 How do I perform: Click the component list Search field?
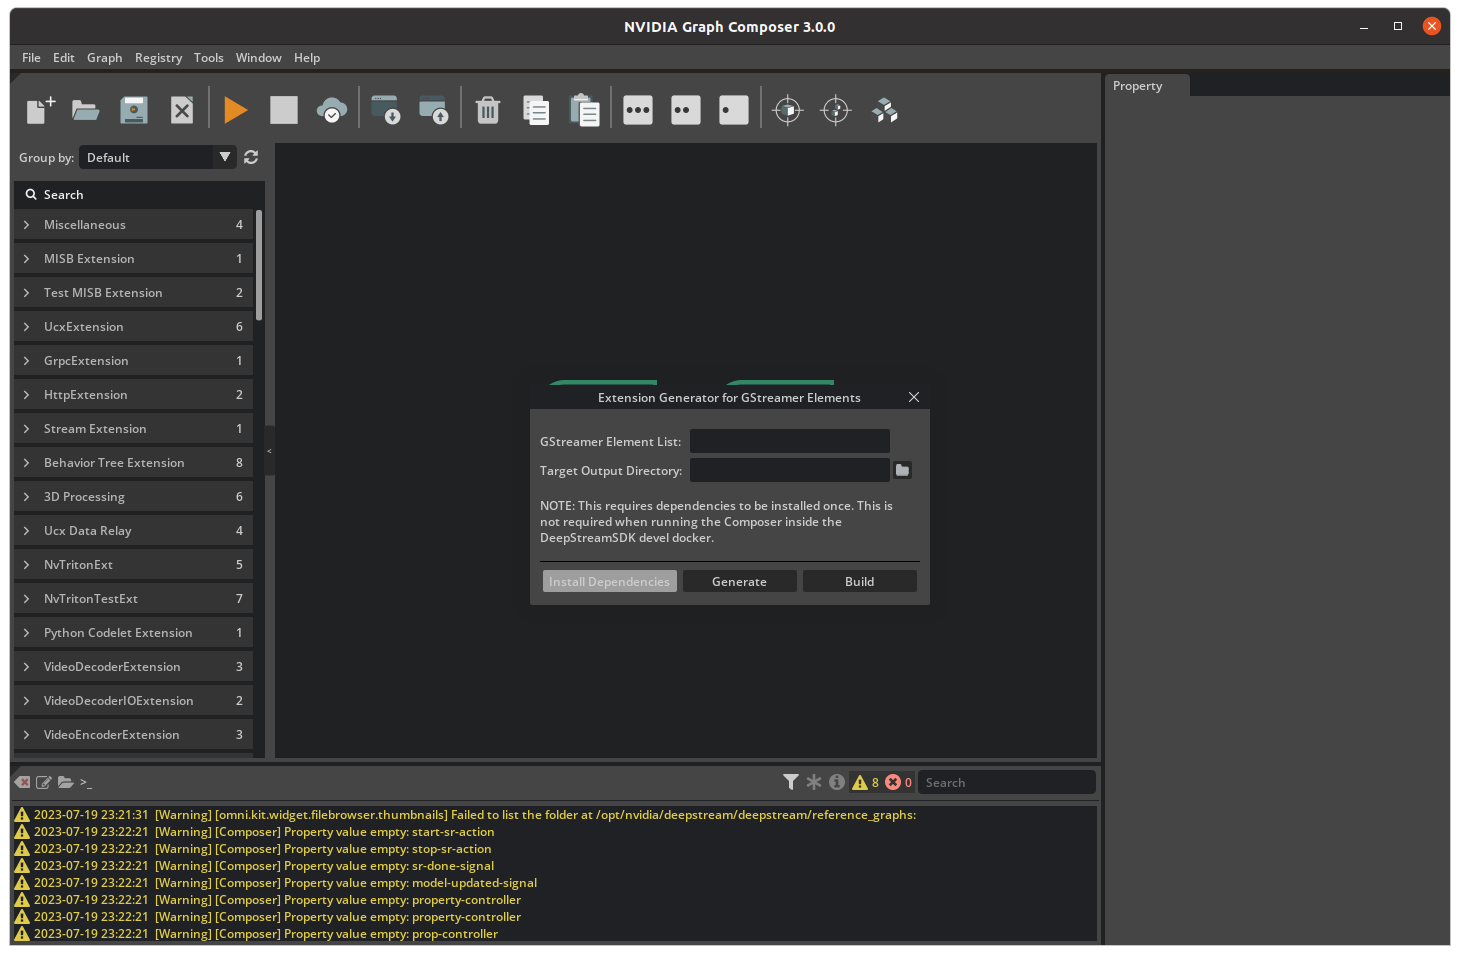(x=139, y=195)
